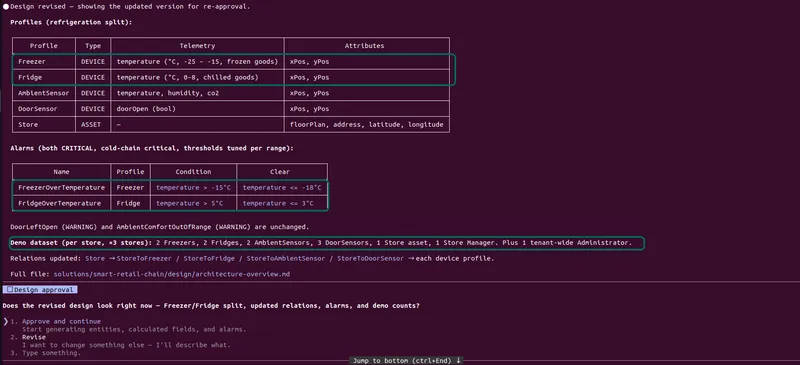Click the 'AmbientSensor' profile cell
The width and height of the screenshot is (800, 365).
pos(44,93)
